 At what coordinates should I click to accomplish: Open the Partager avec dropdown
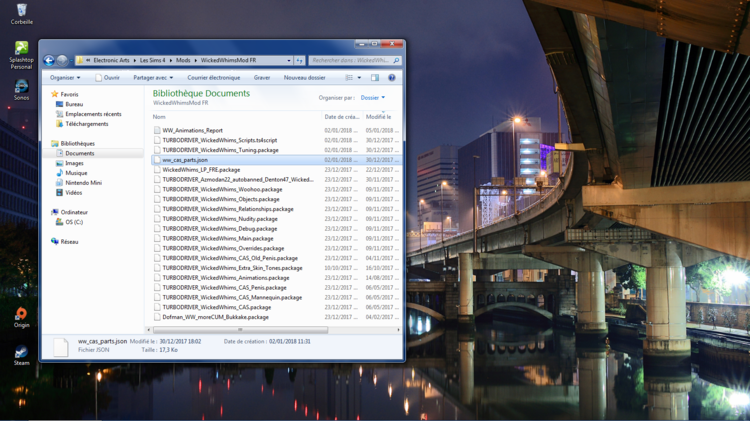153,78
